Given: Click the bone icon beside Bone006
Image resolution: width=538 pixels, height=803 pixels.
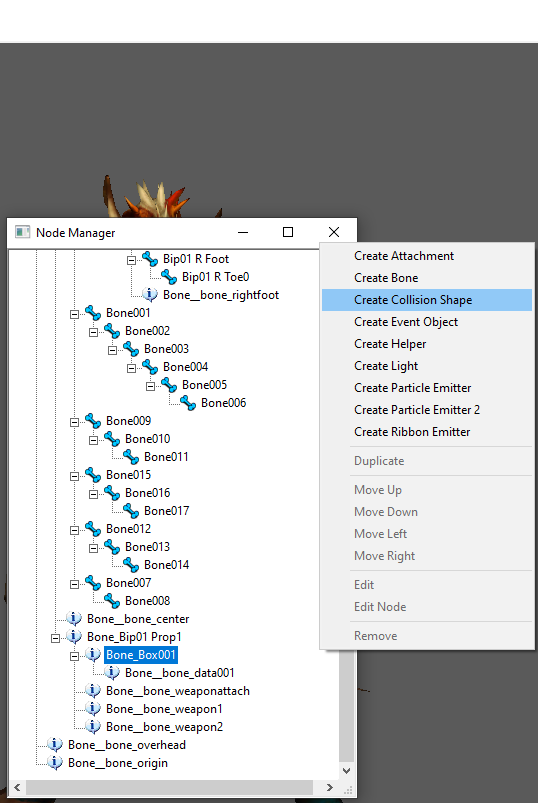Looking at the screenshot, I should click(188, 403).
